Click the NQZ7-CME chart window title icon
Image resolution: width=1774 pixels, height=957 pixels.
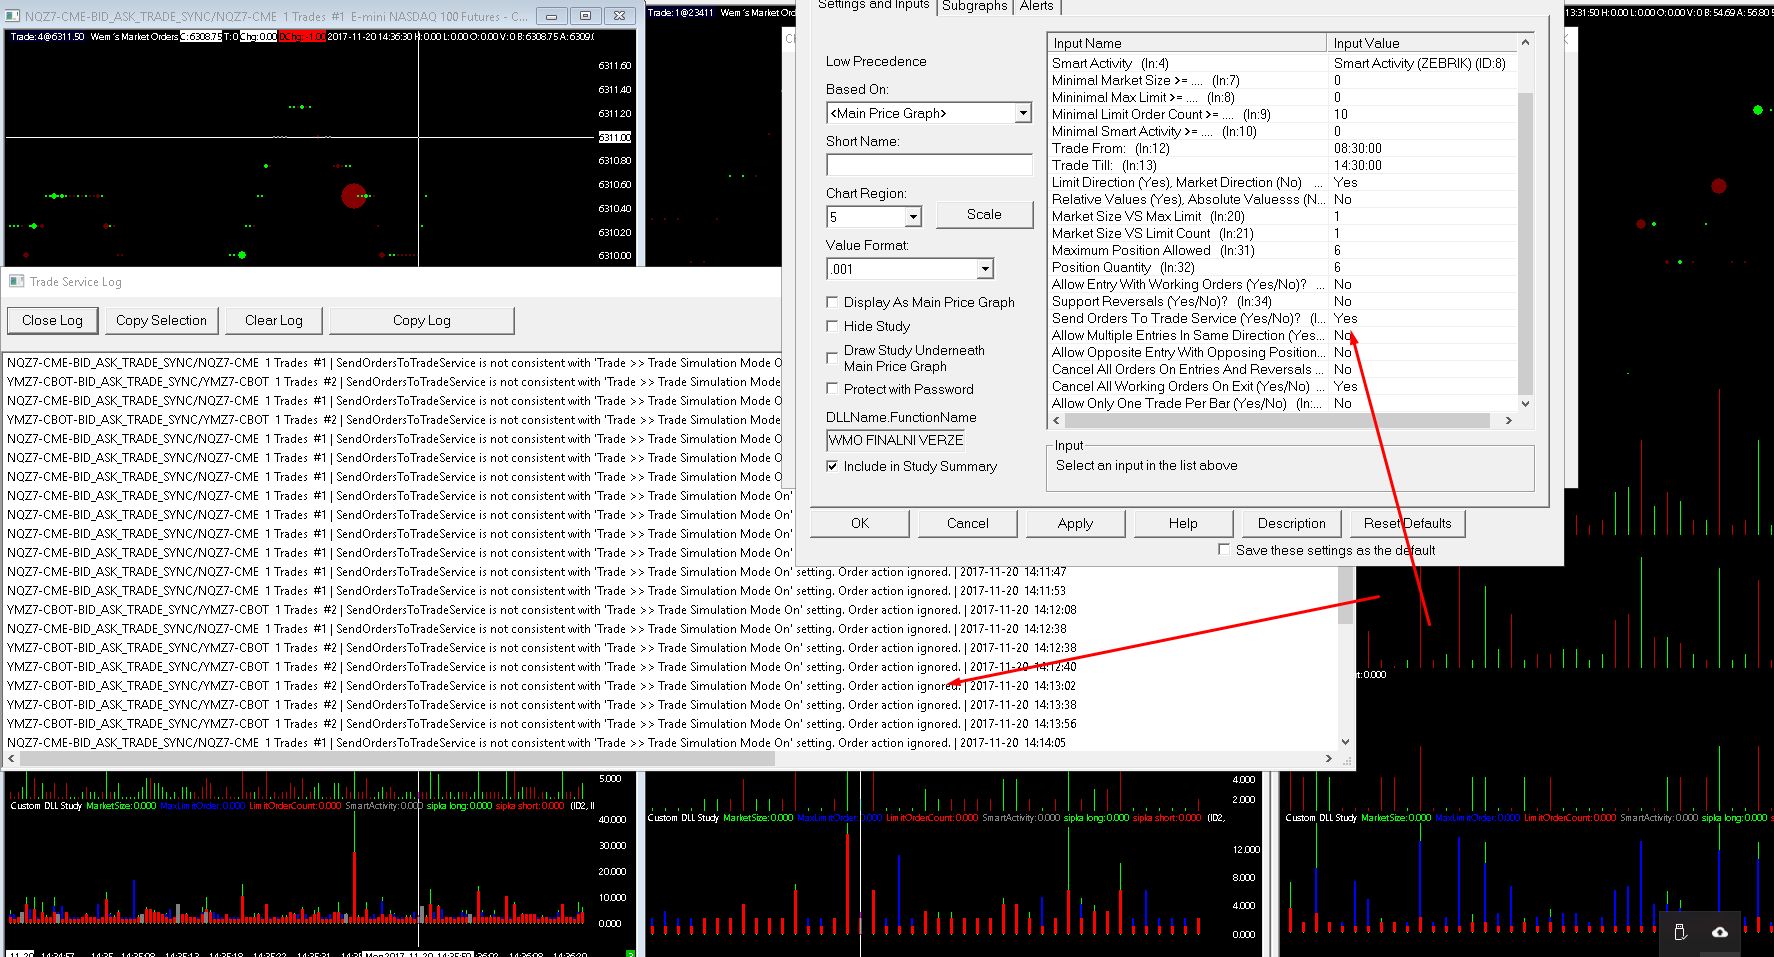pyautogui.click(x=13, y=16)
